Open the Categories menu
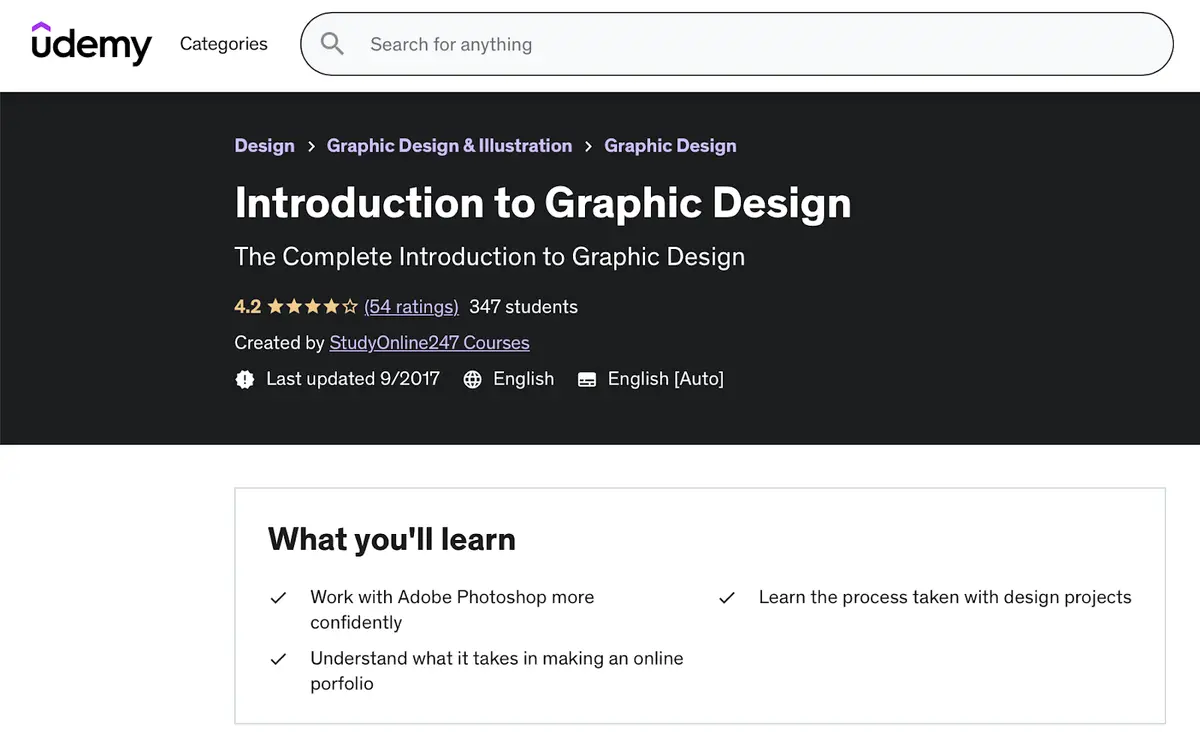Screen dimensions: 1200x753 click(223, 44)
